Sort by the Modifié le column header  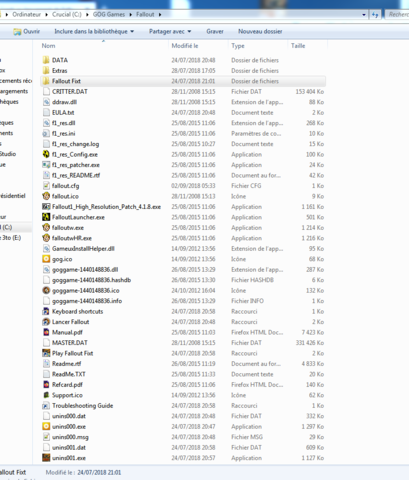pos(185,46)
